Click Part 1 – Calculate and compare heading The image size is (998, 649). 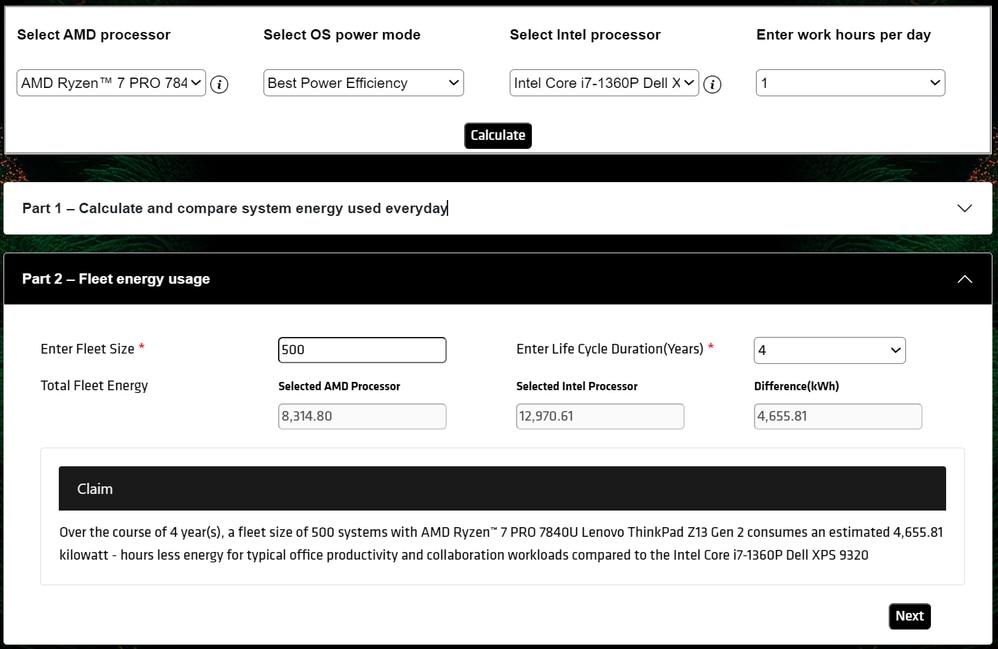click(x=235, y=208)
